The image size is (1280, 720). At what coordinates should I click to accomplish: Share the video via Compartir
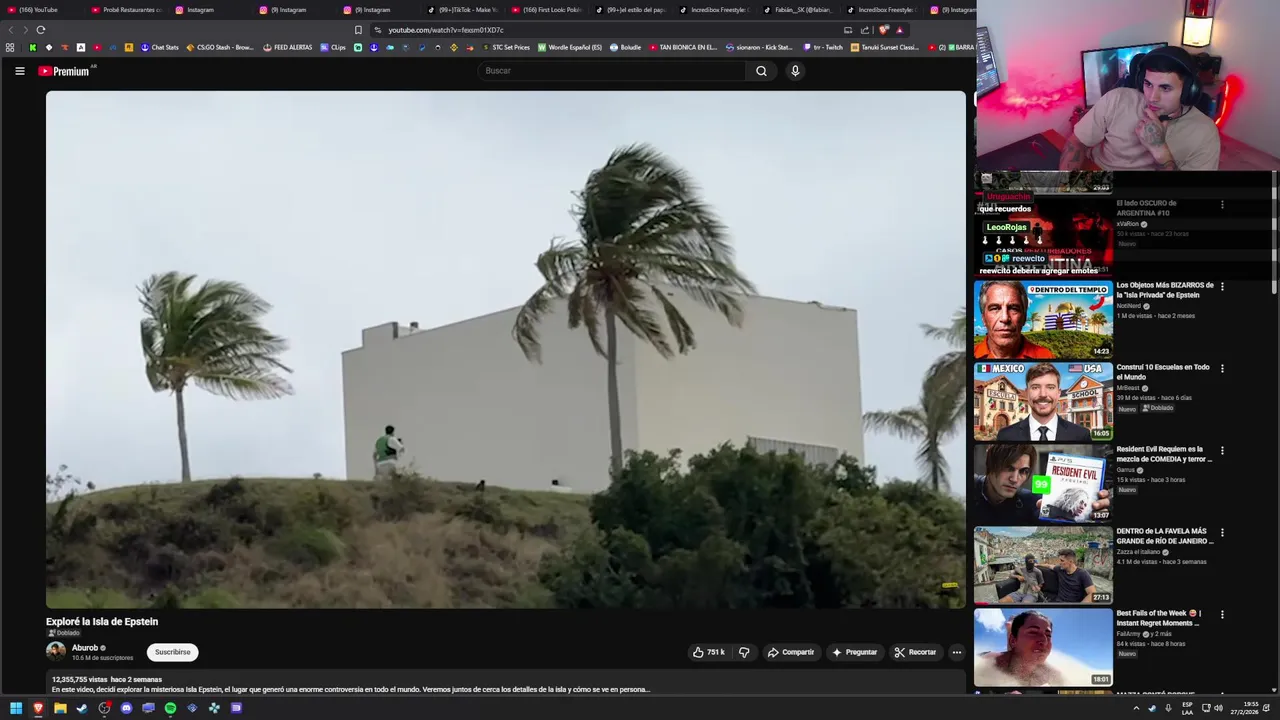coord(790,652)
